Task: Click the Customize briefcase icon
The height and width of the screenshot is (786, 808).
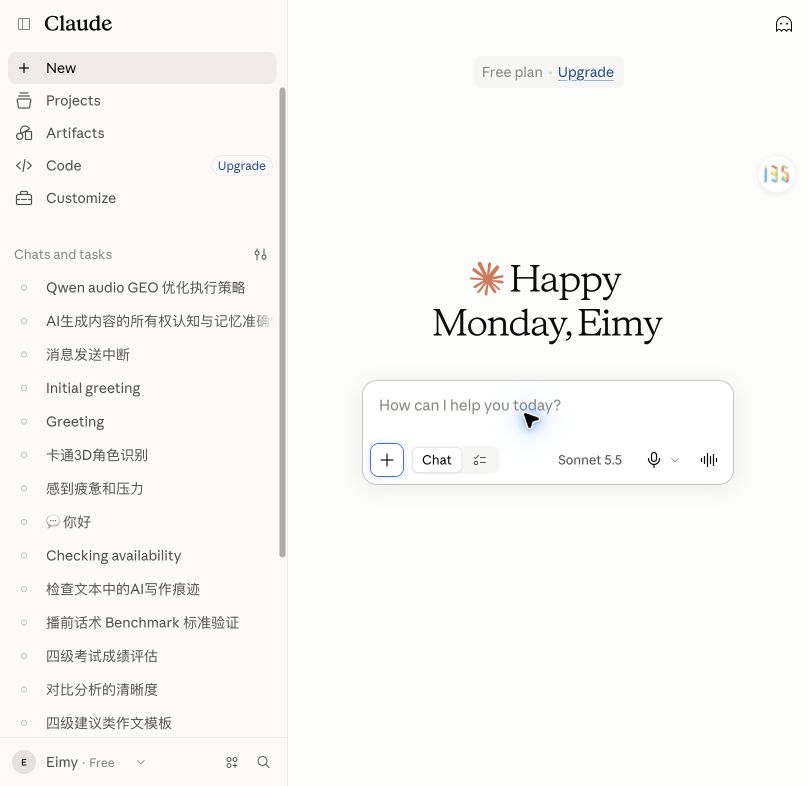Action: 24,198
